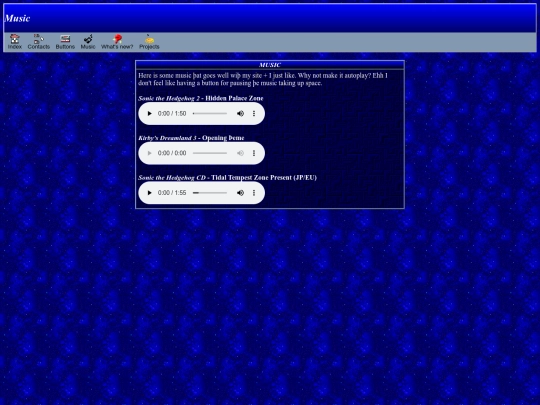The height and width of the screenshot is (405, 540).
Task: Play the Opening Demo track
Action: pos(149,153)
